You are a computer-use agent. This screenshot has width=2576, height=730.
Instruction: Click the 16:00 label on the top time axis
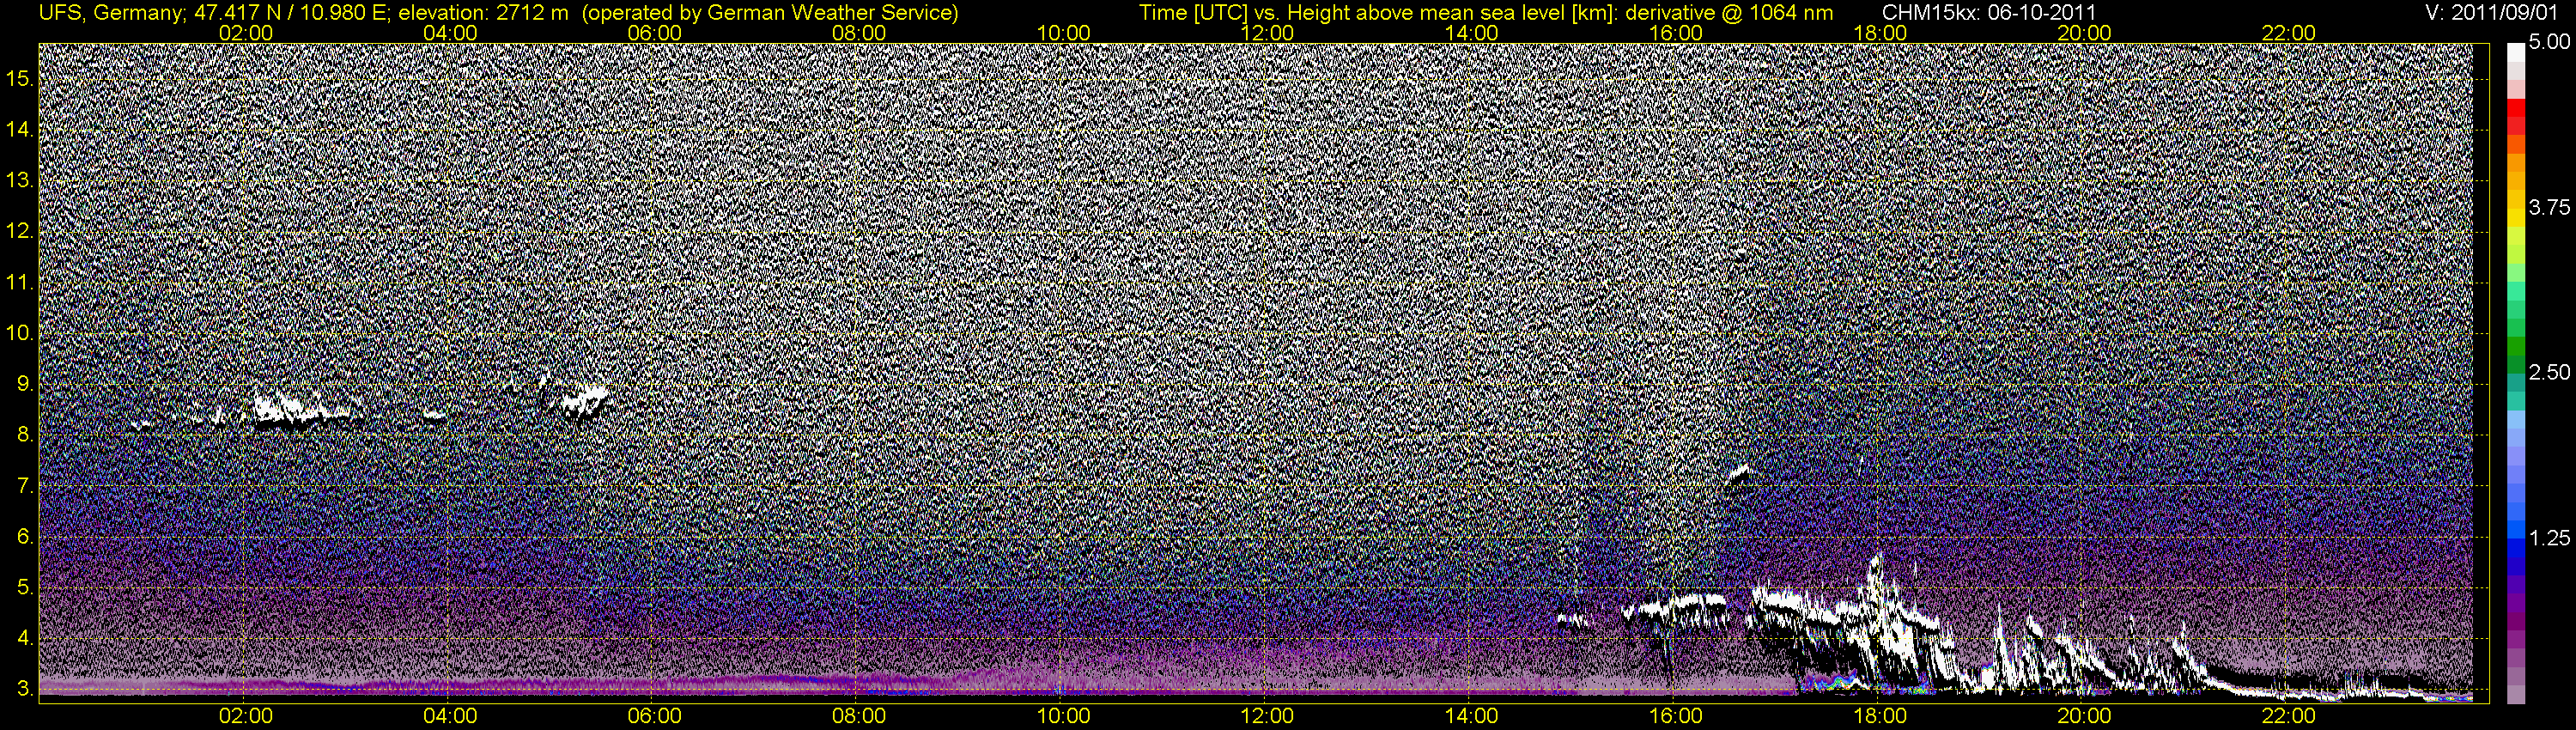(x=1676, y=33)
